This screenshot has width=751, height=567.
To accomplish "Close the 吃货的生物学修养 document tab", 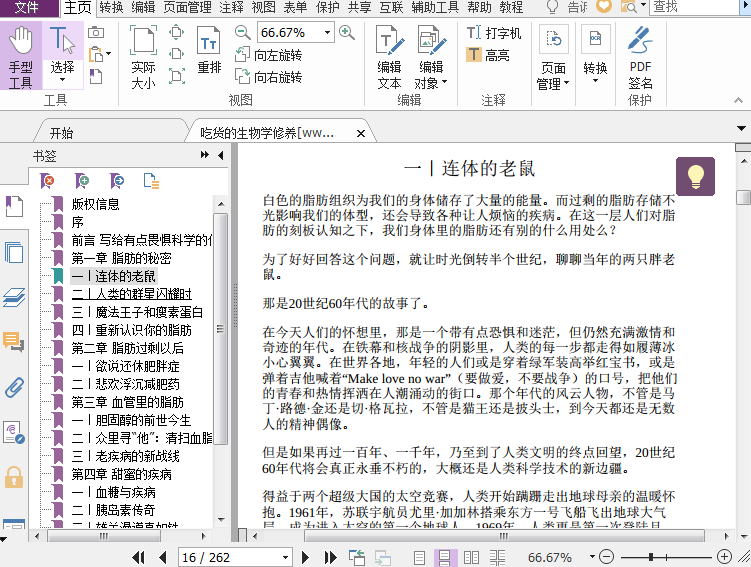I will click(x=361, y=134).
